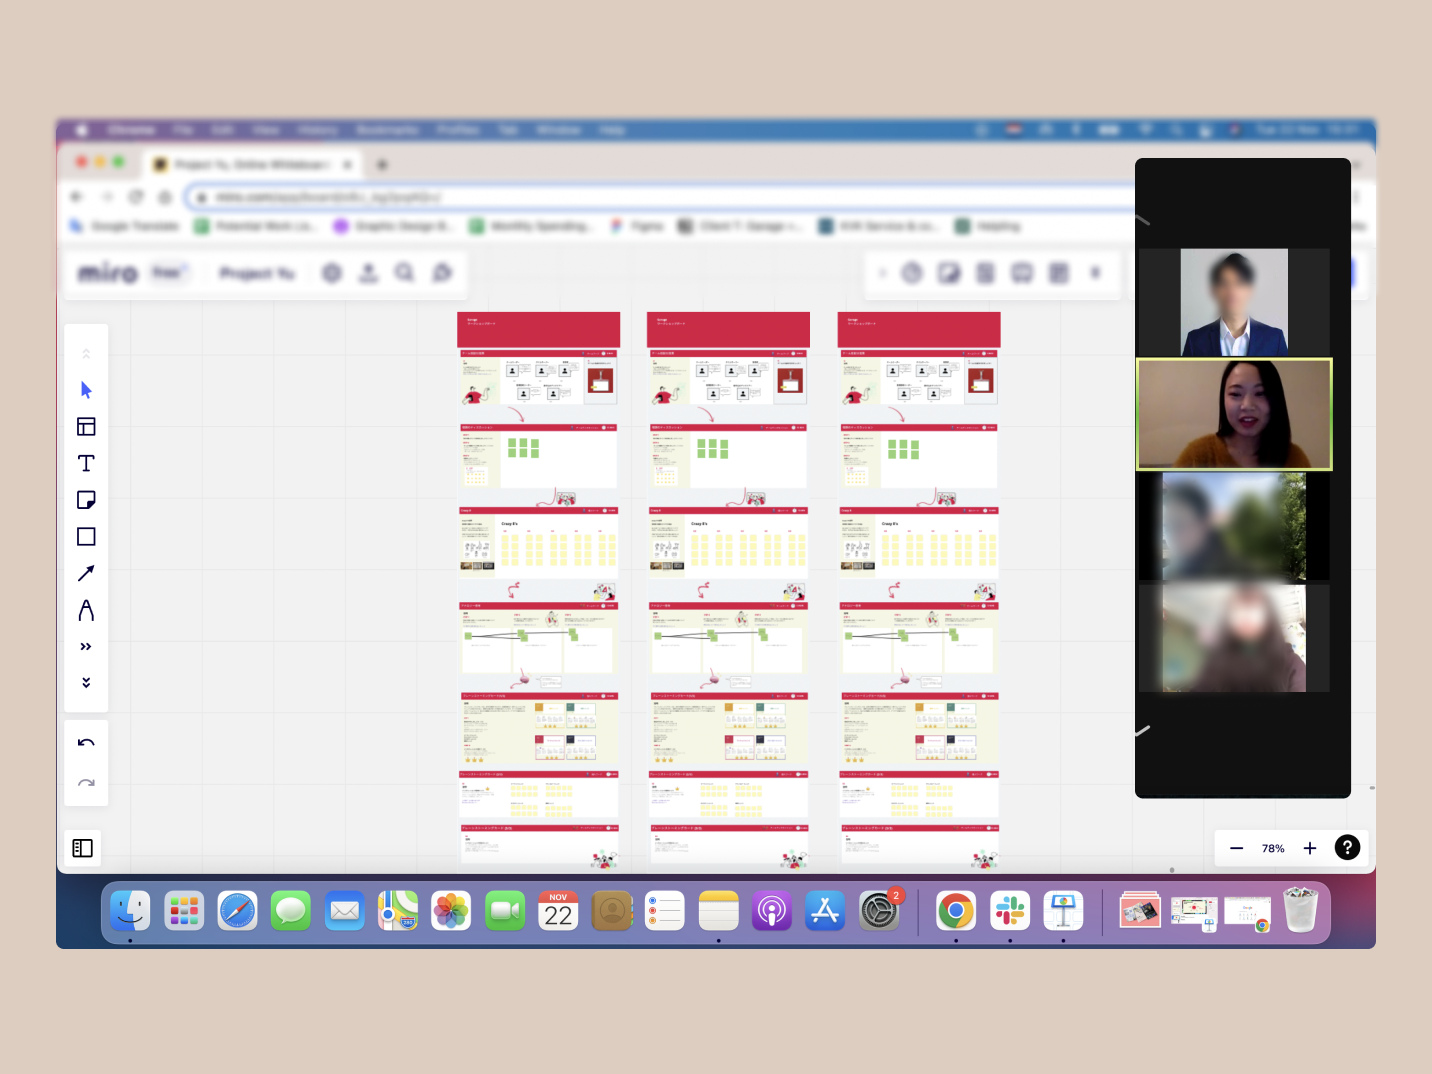This screenshot has width=1432, height=1074.
Task: Select the top participant video in suit
Action: pos(1234,302)
